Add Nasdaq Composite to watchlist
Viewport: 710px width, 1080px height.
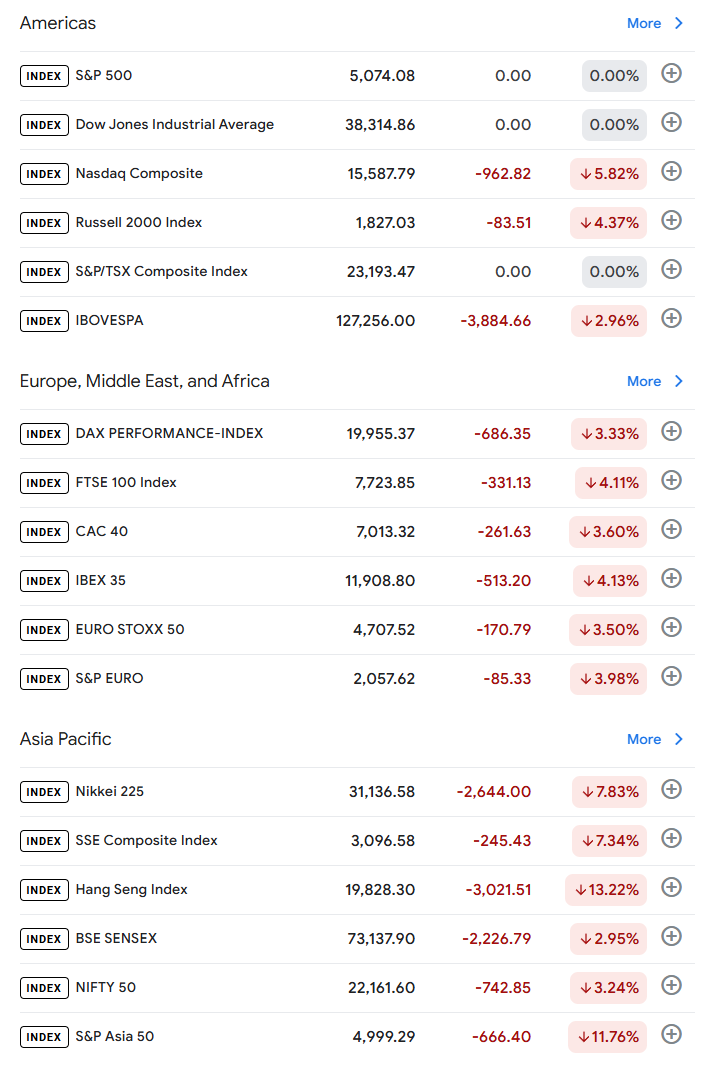[x=671, y=171]
